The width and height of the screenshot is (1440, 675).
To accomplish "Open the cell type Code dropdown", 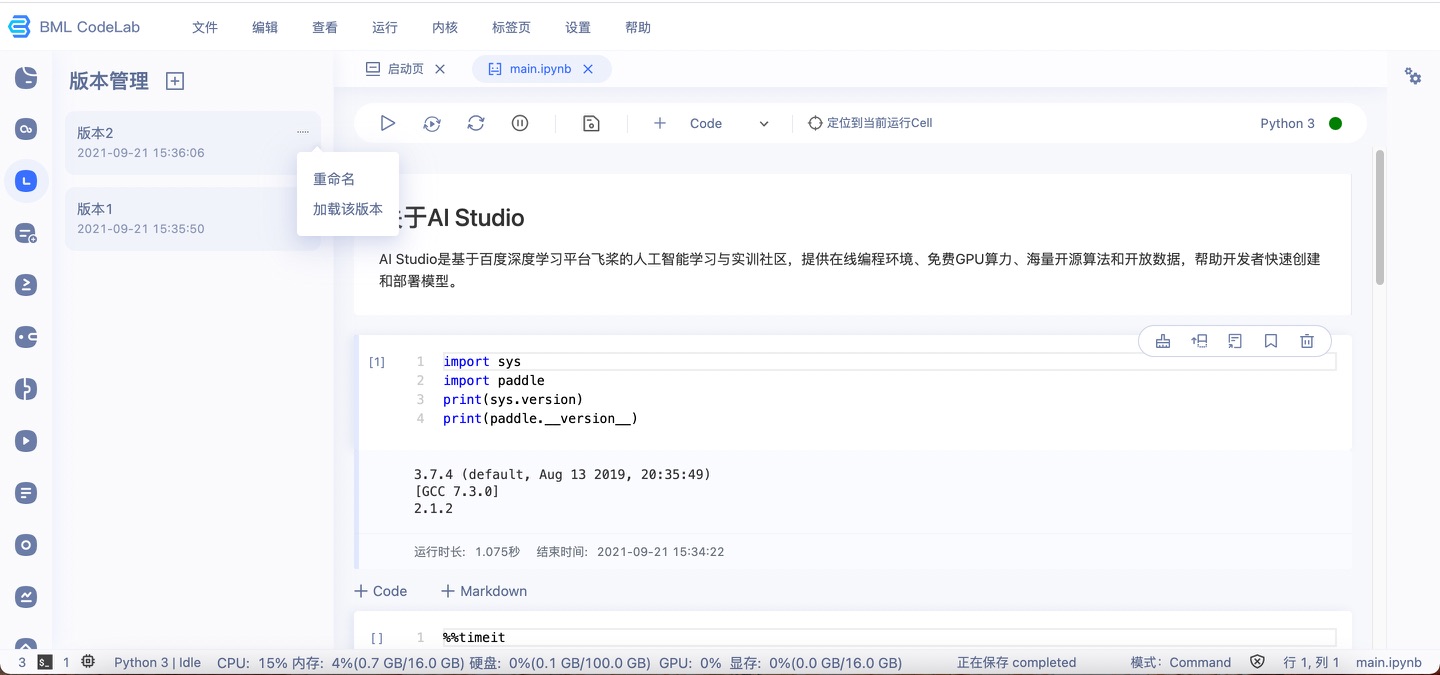I will tap(729, 123).
